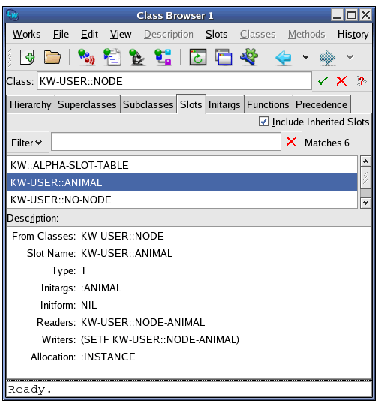This screenshot has width=380, height=409.
Task: Click the slot list scrollbar down arrow
Action: [x=366, y=203]
